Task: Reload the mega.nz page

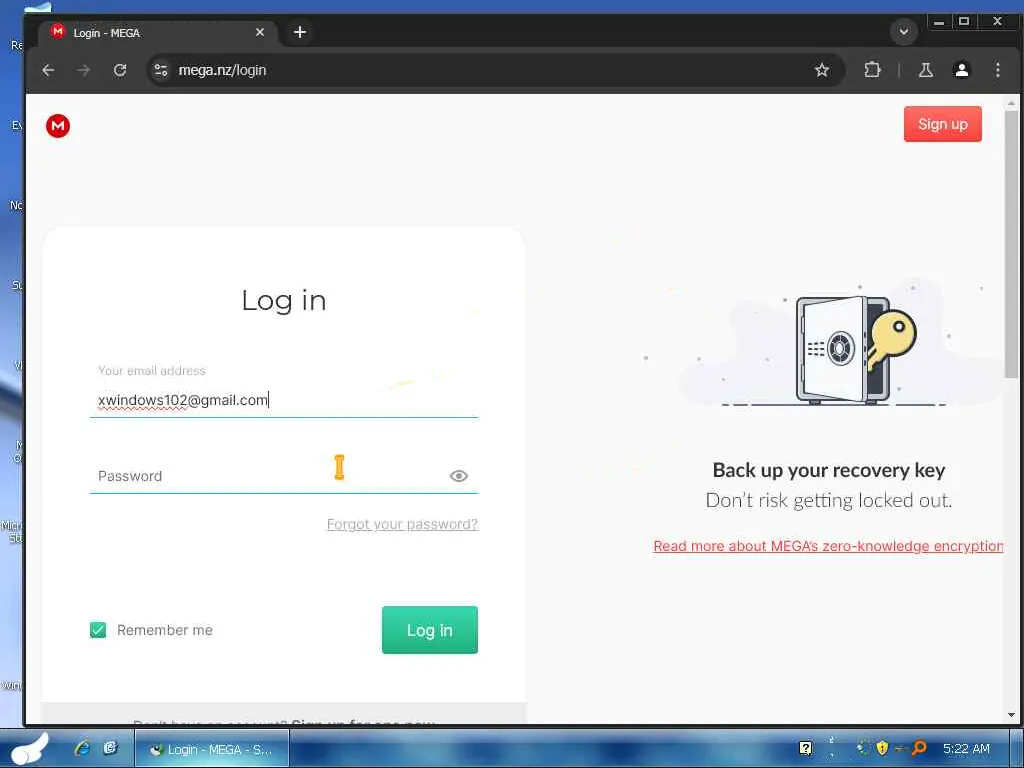Action: click(x=120, y=70)
